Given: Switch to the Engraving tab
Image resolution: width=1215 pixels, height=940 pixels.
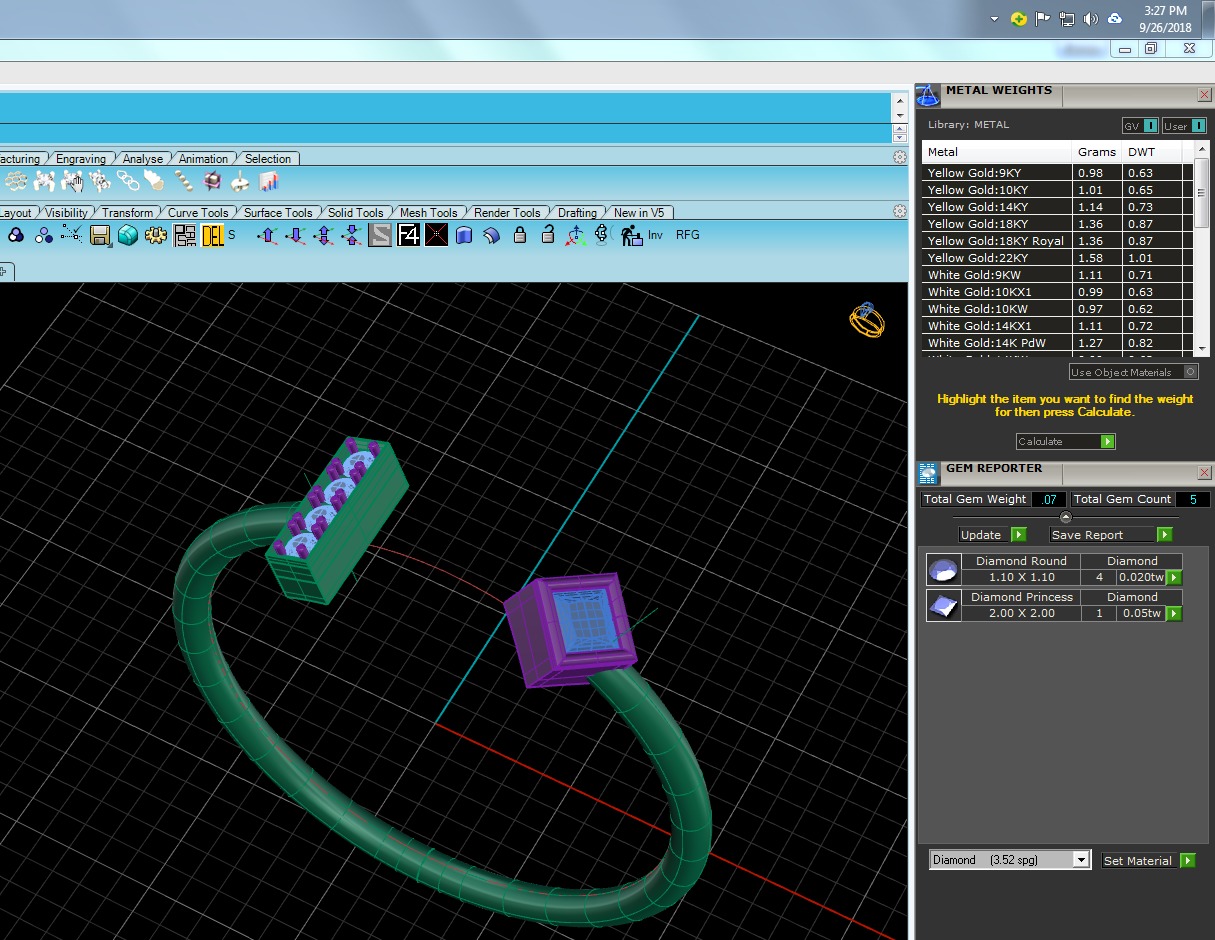Looking at the screenshot, I should tap(81, 159).
